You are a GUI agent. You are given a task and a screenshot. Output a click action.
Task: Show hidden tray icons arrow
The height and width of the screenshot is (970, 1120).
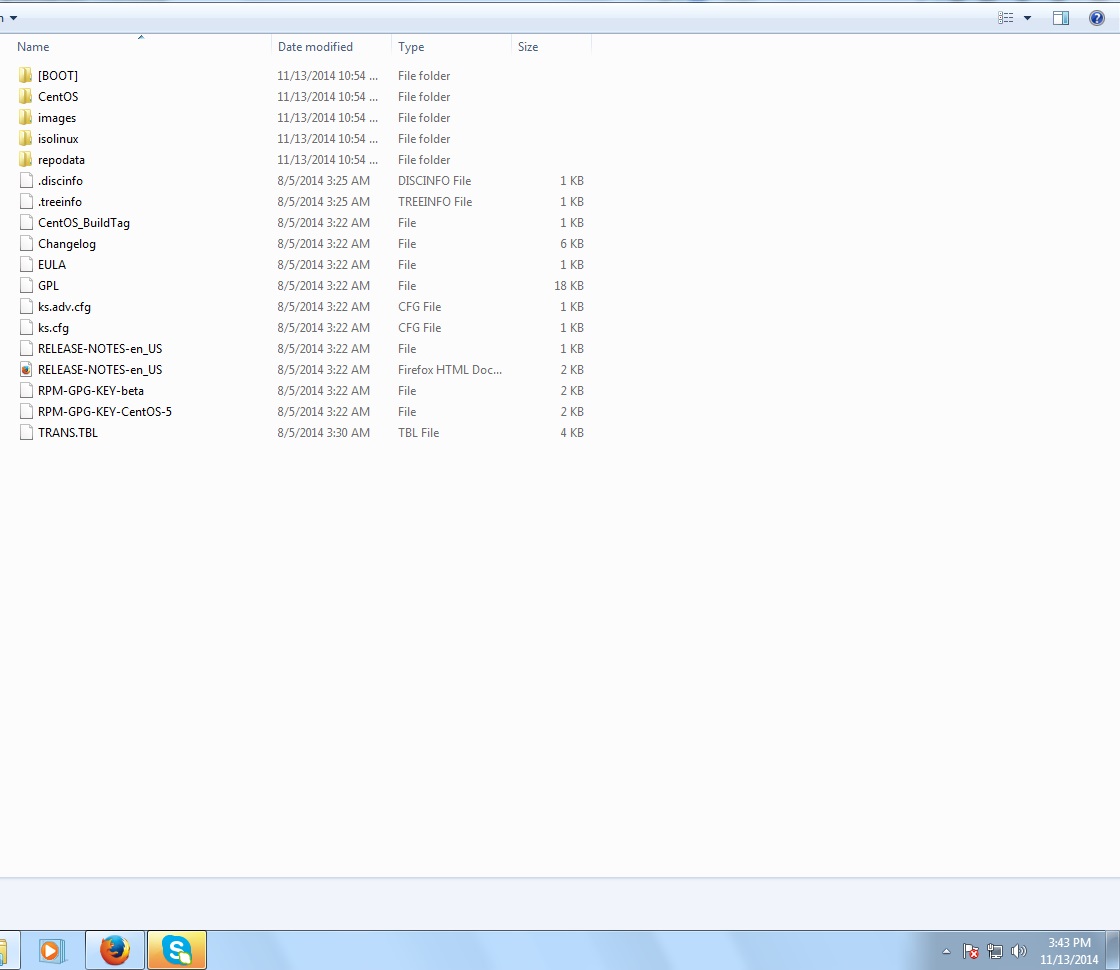point(946,951)
